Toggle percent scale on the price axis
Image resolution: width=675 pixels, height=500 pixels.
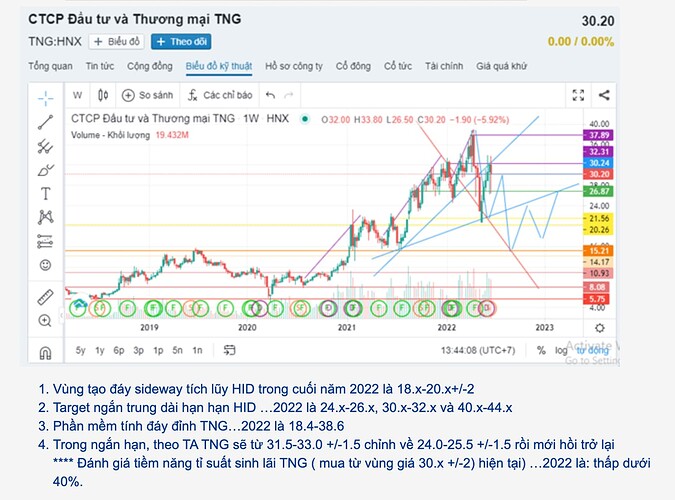(541, 351)
